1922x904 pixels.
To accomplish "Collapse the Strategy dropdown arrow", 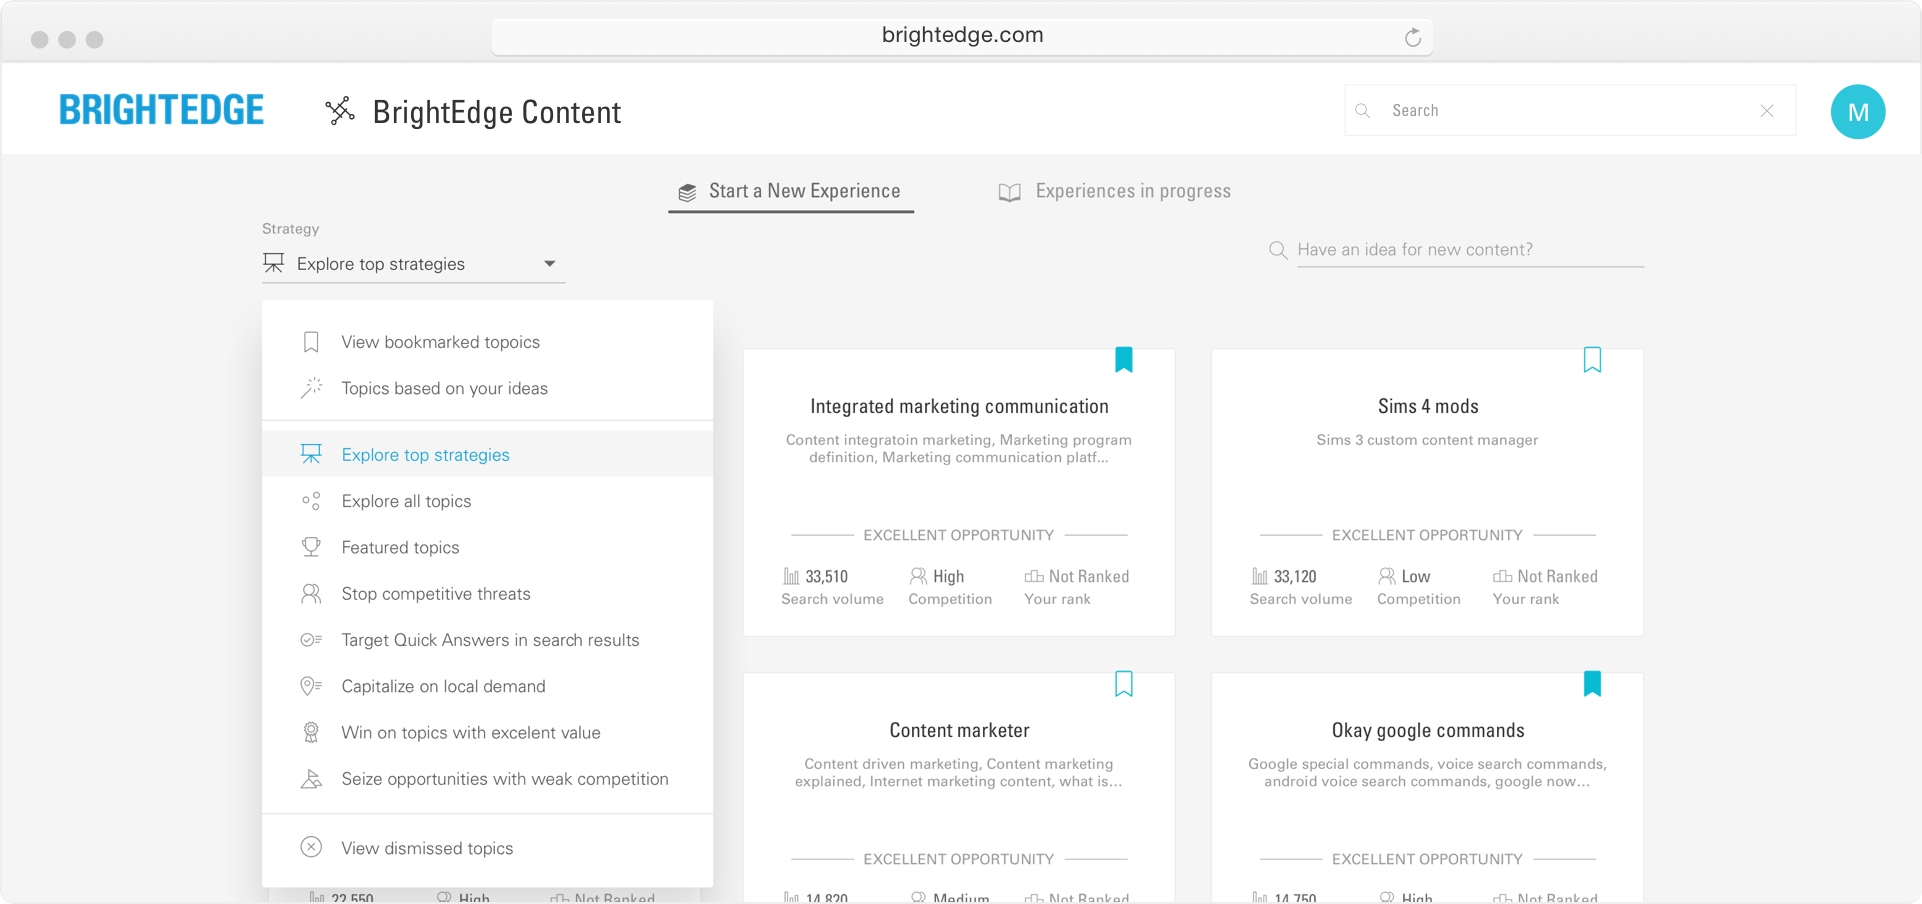I will (549, 264).
